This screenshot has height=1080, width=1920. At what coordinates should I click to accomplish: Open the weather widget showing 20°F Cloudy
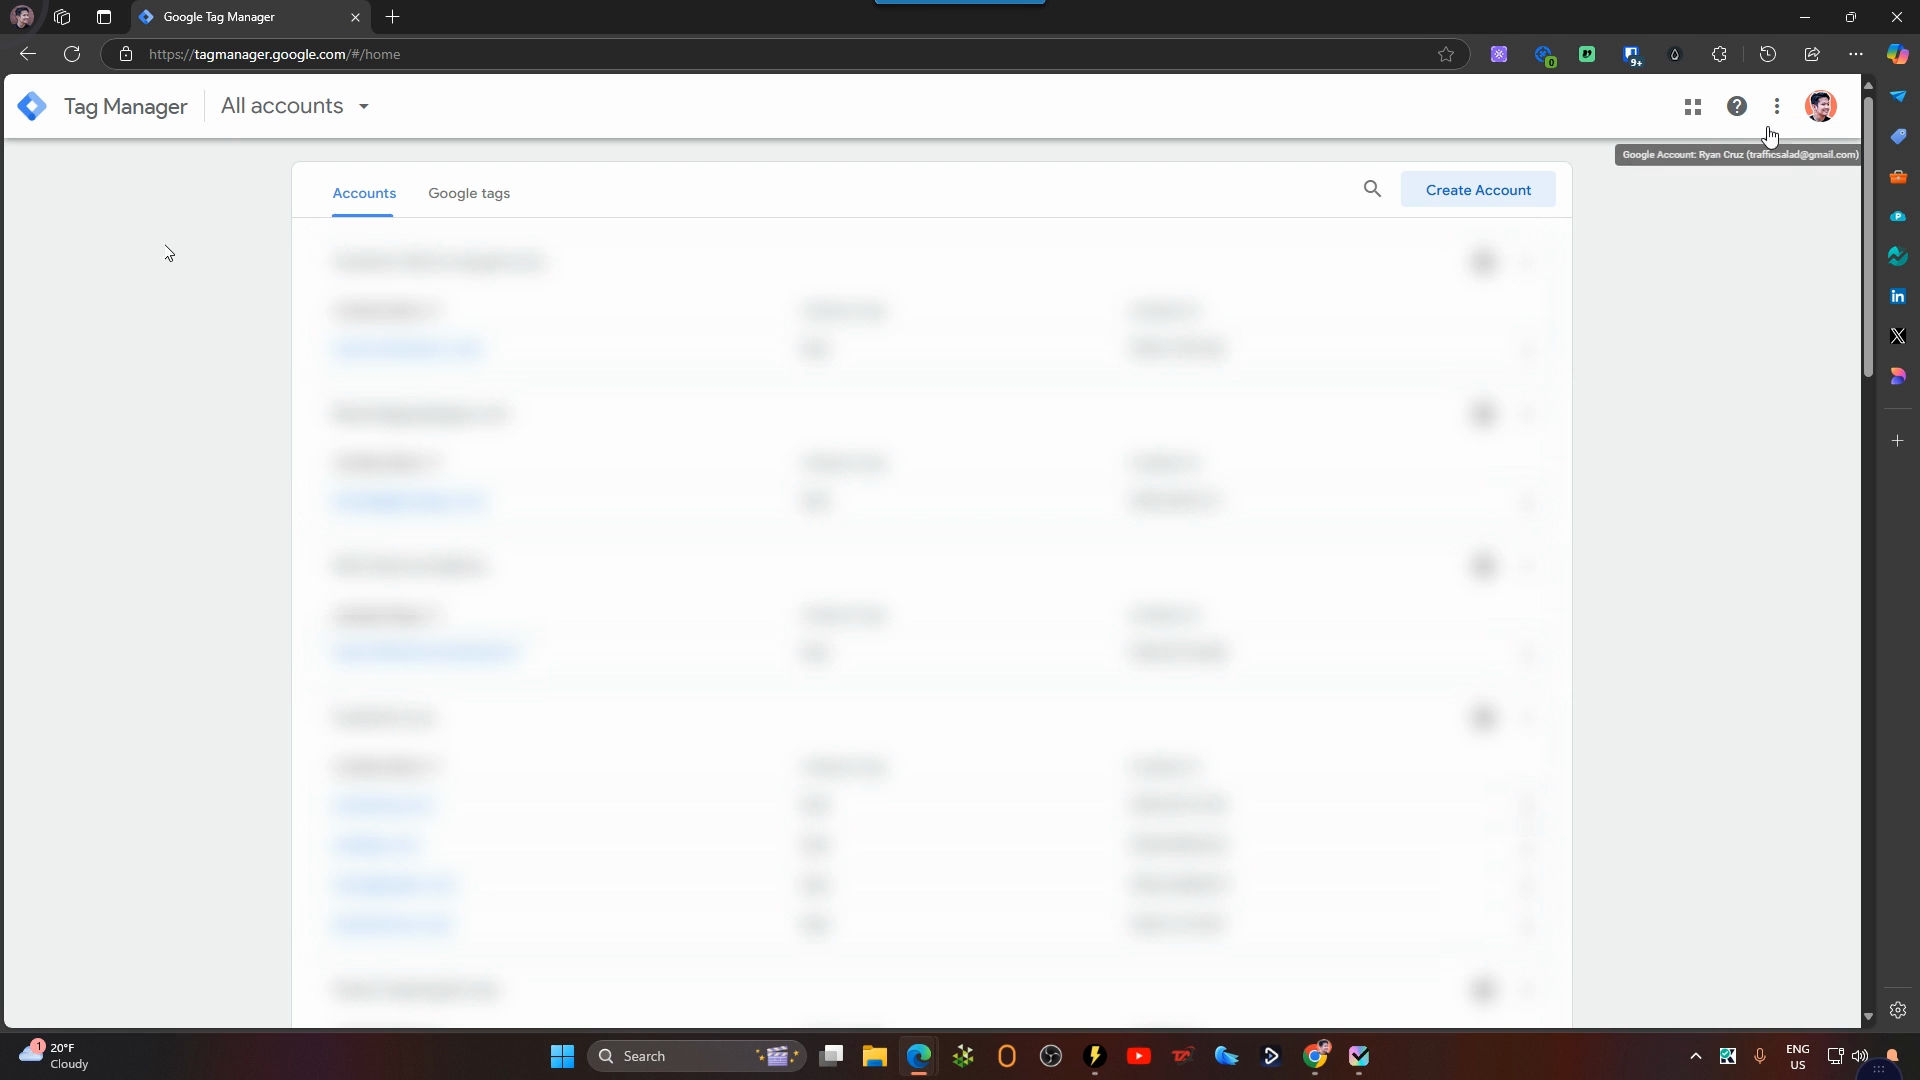pos(55,1056)
